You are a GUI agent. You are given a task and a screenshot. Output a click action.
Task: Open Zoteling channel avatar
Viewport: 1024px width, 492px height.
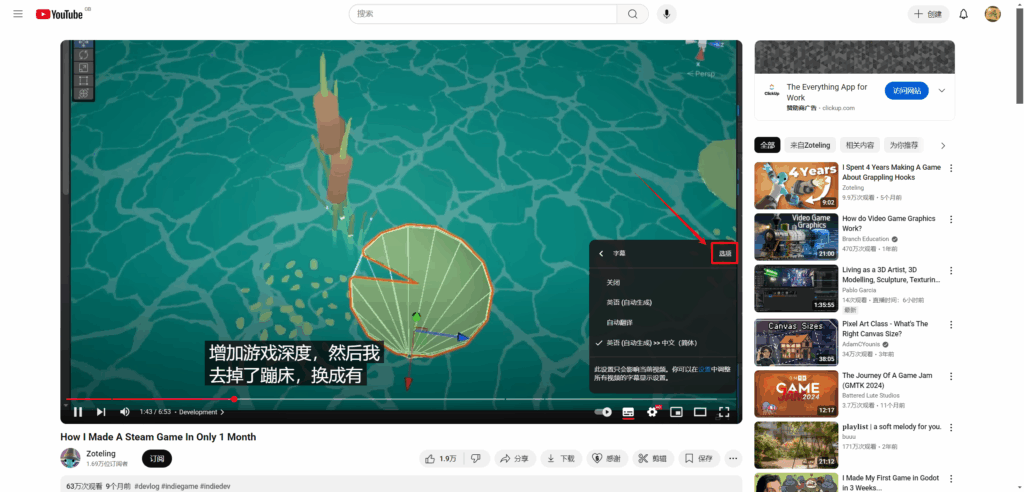coord(70,458)
